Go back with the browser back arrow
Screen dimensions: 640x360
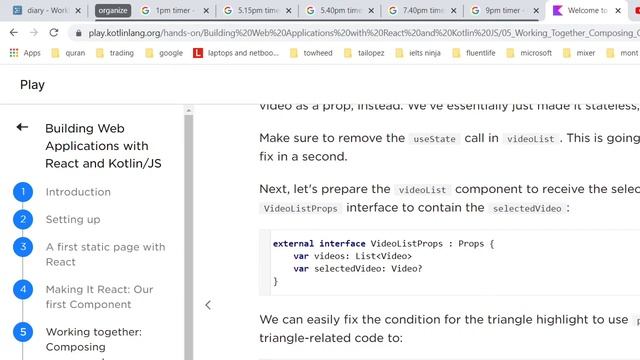click(x=14, y=33)
